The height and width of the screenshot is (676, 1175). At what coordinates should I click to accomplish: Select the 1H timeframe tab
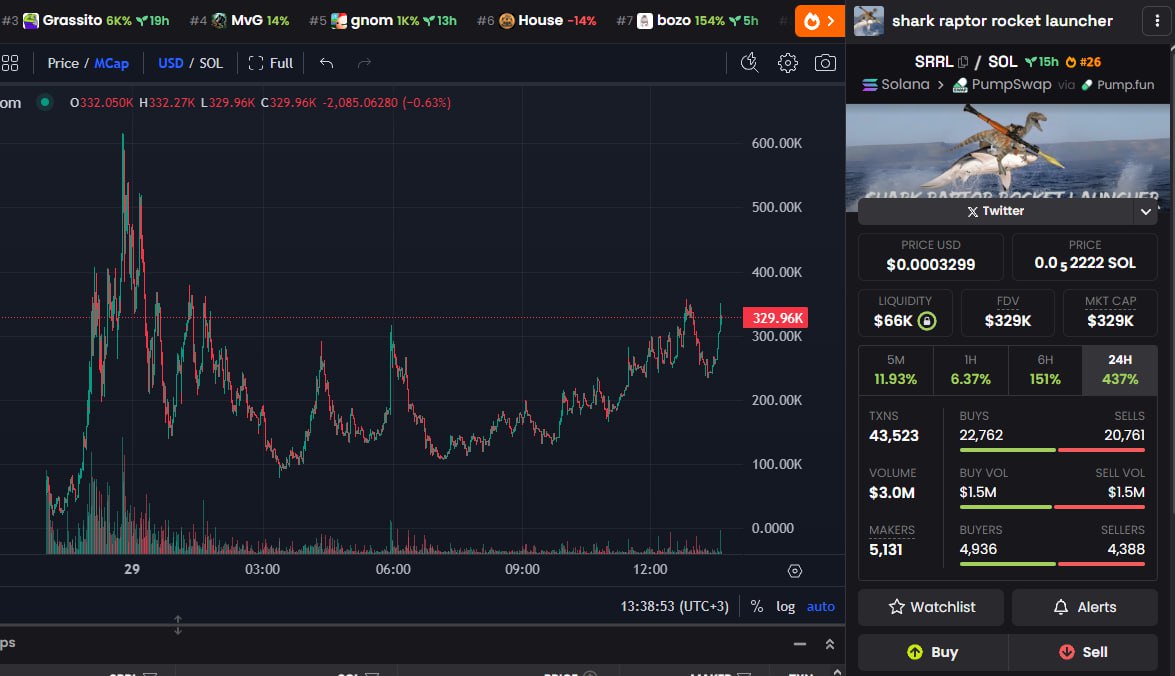pyautogui.click(x=970, y=370)
